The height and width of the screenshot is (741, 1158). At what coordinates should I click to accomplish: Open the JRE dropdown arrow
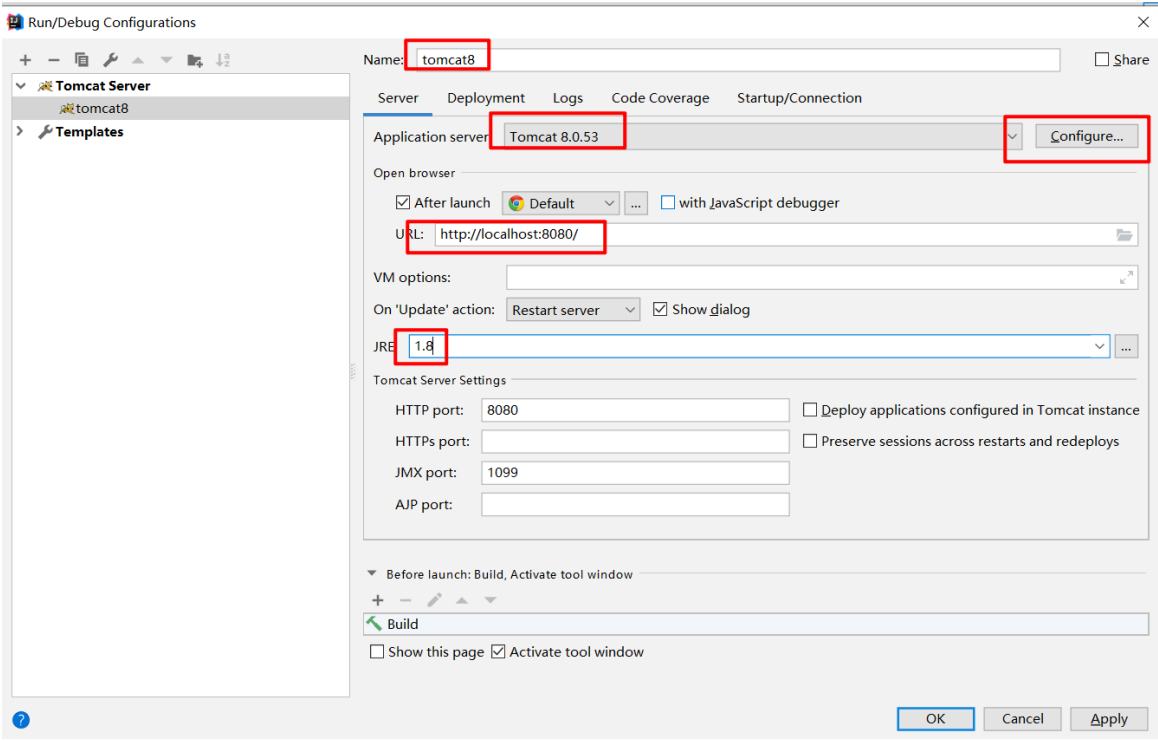coord(1099,346)
